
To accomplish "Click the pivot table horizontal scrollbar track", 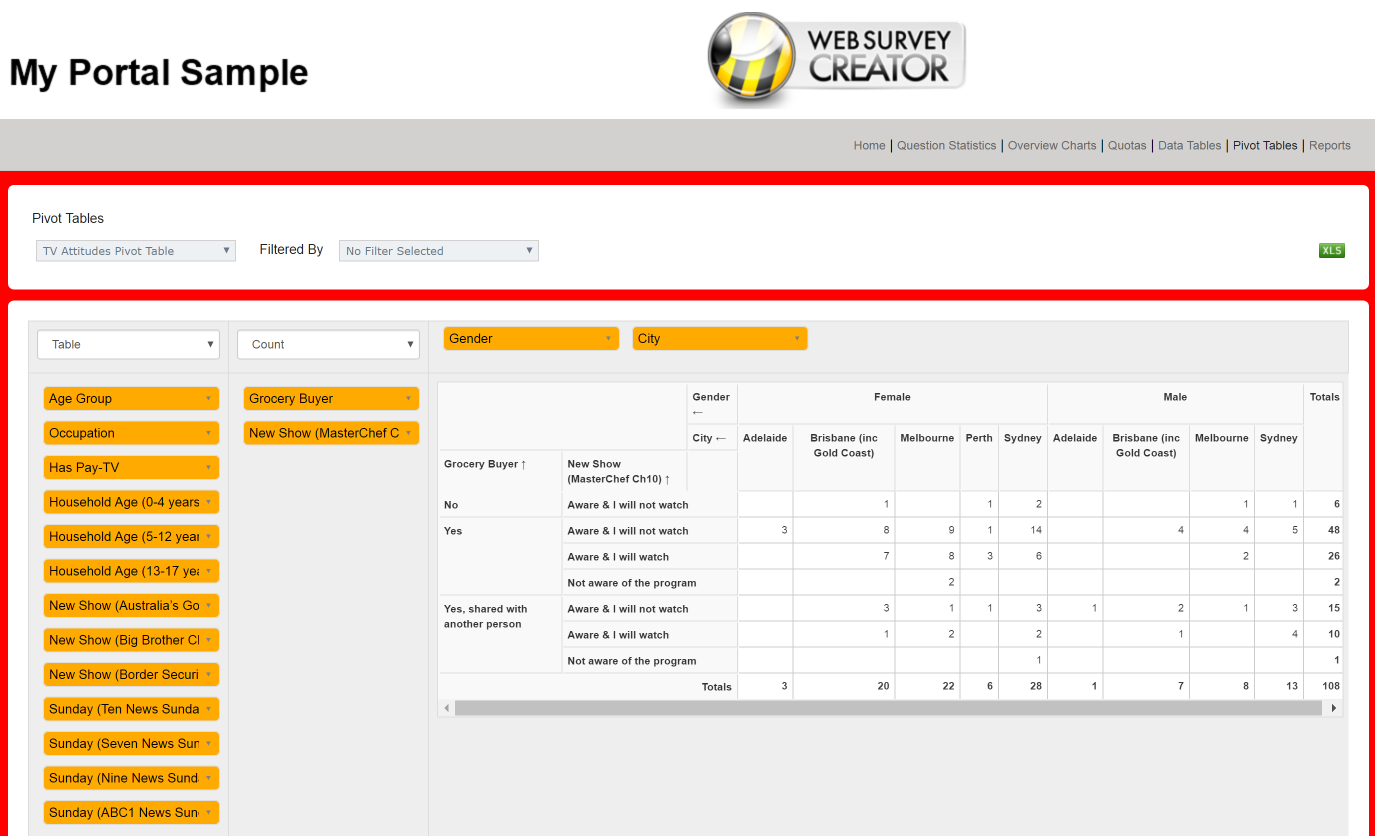I will tap(888, 708).
